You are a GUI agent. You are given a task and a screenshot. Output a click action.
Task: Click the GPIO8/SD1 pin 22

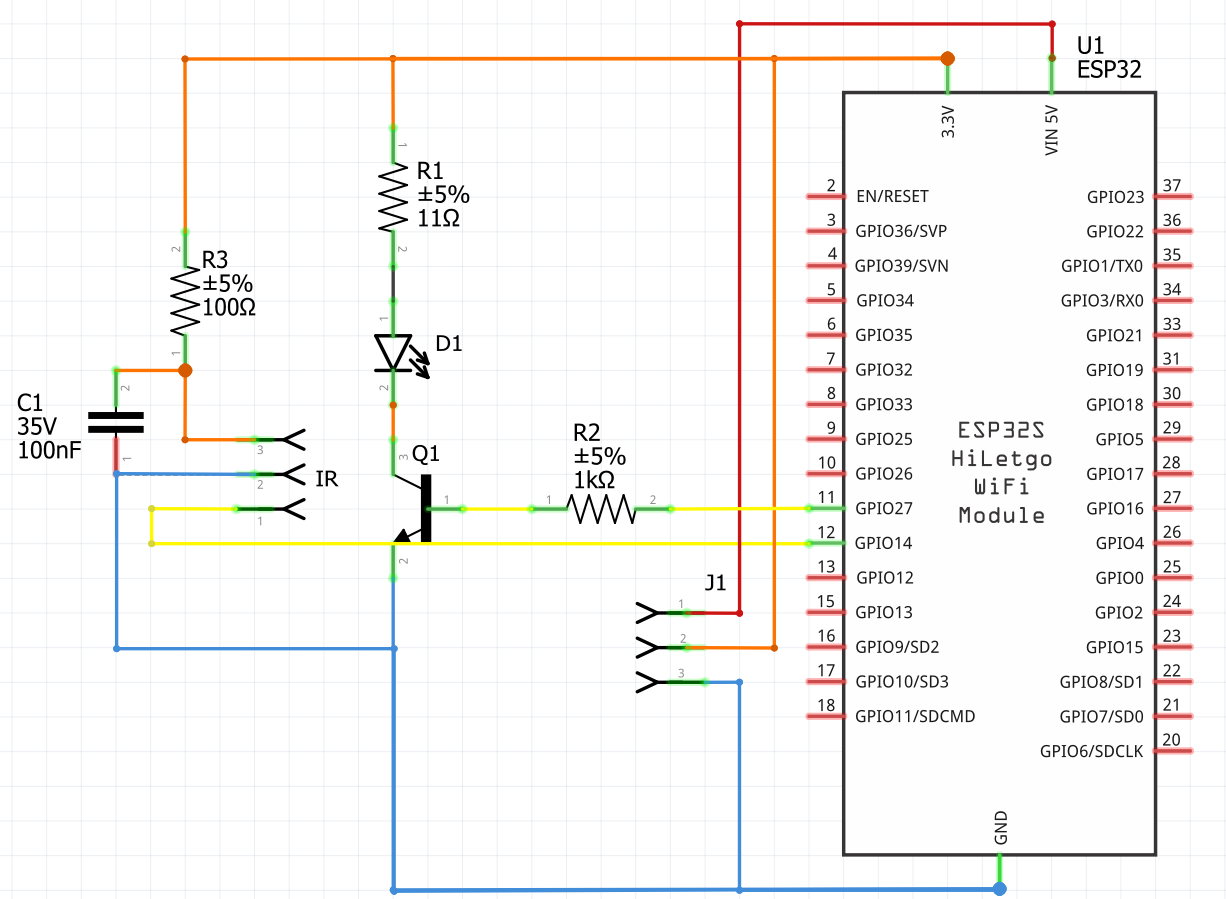(1174, 682)
